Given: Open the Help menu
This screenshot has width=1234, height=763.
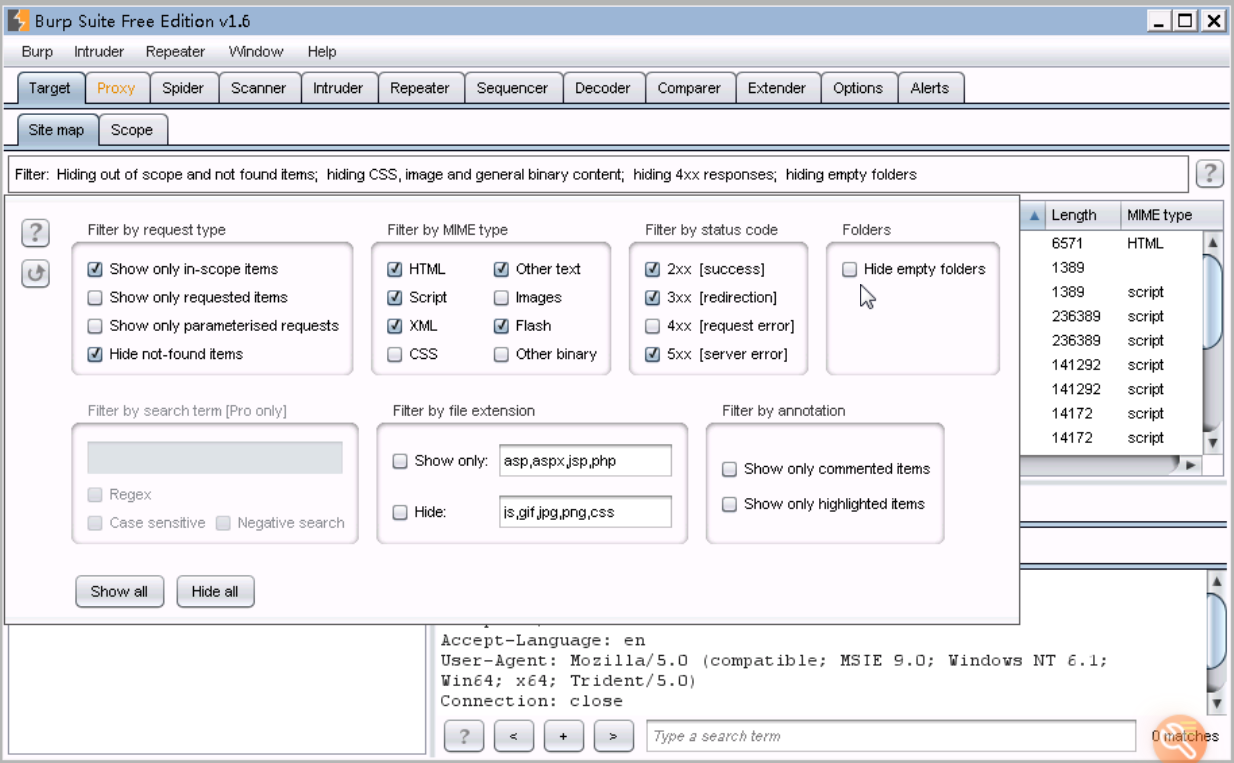Looking at the screenshot, I should click(322, 52).
